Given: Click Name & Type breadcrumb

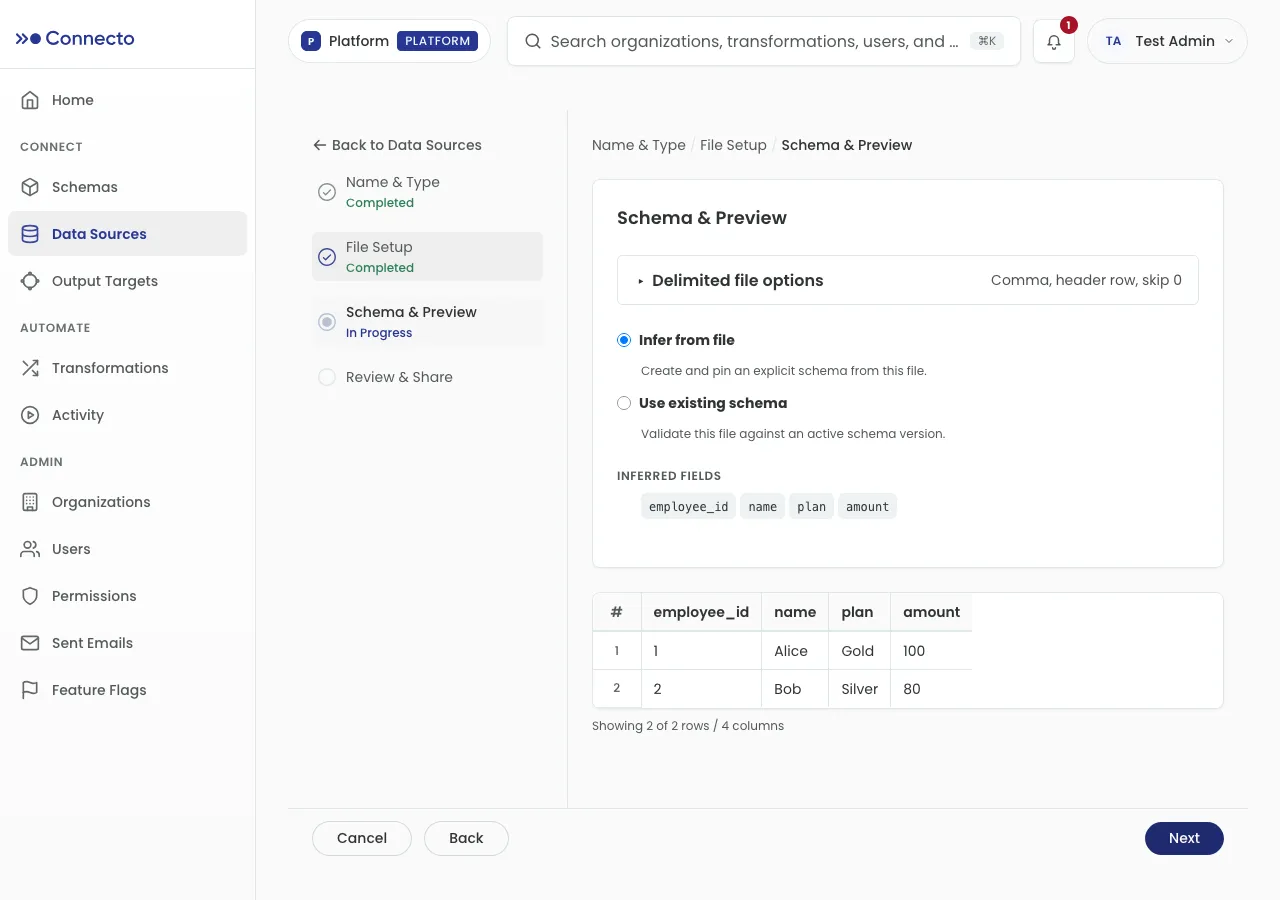Looking at the screenshot, I should tap(639, 145).
